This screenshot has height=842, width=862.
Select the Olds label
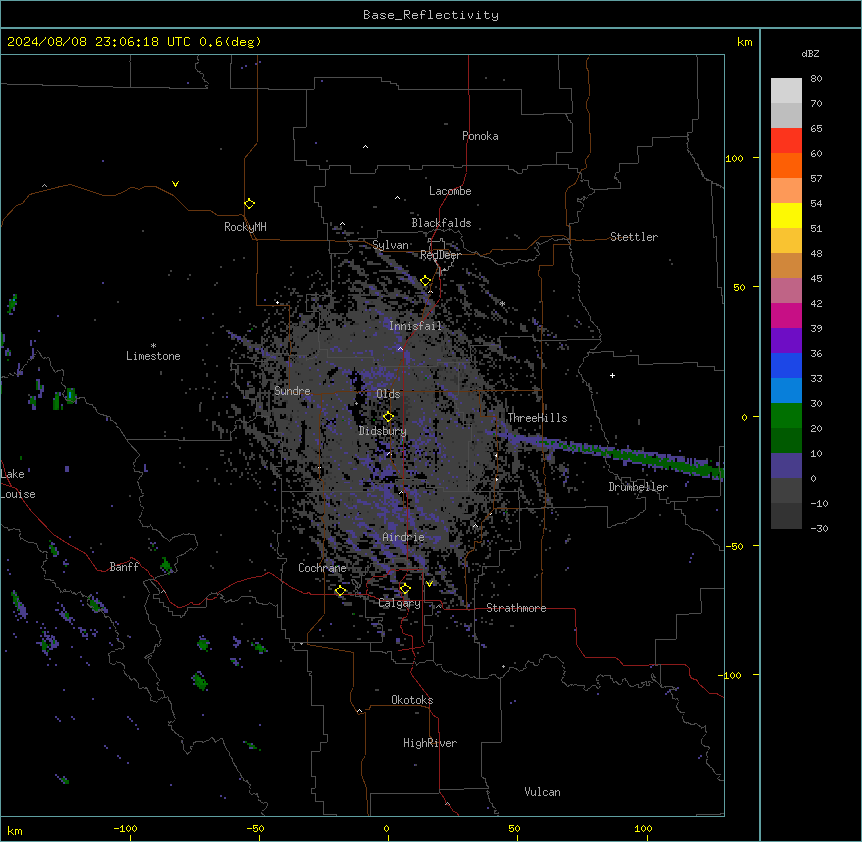(x=388, y=394)
